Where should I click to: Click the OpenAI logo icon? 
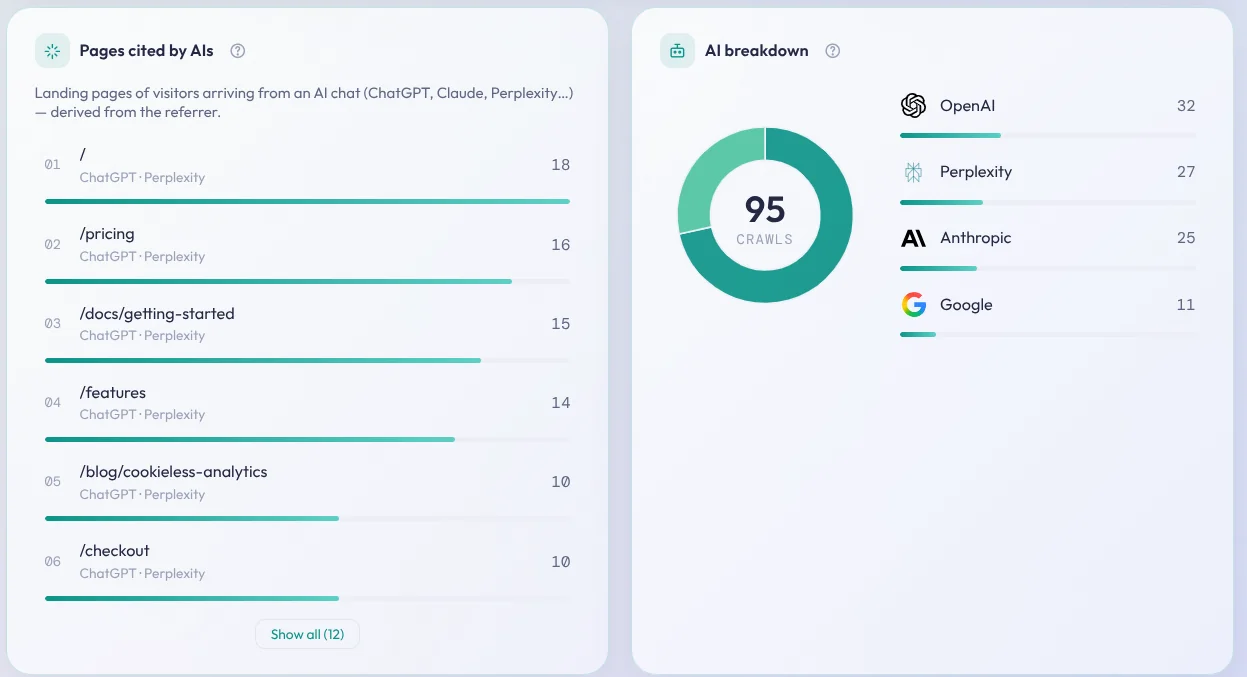point(913,106)
